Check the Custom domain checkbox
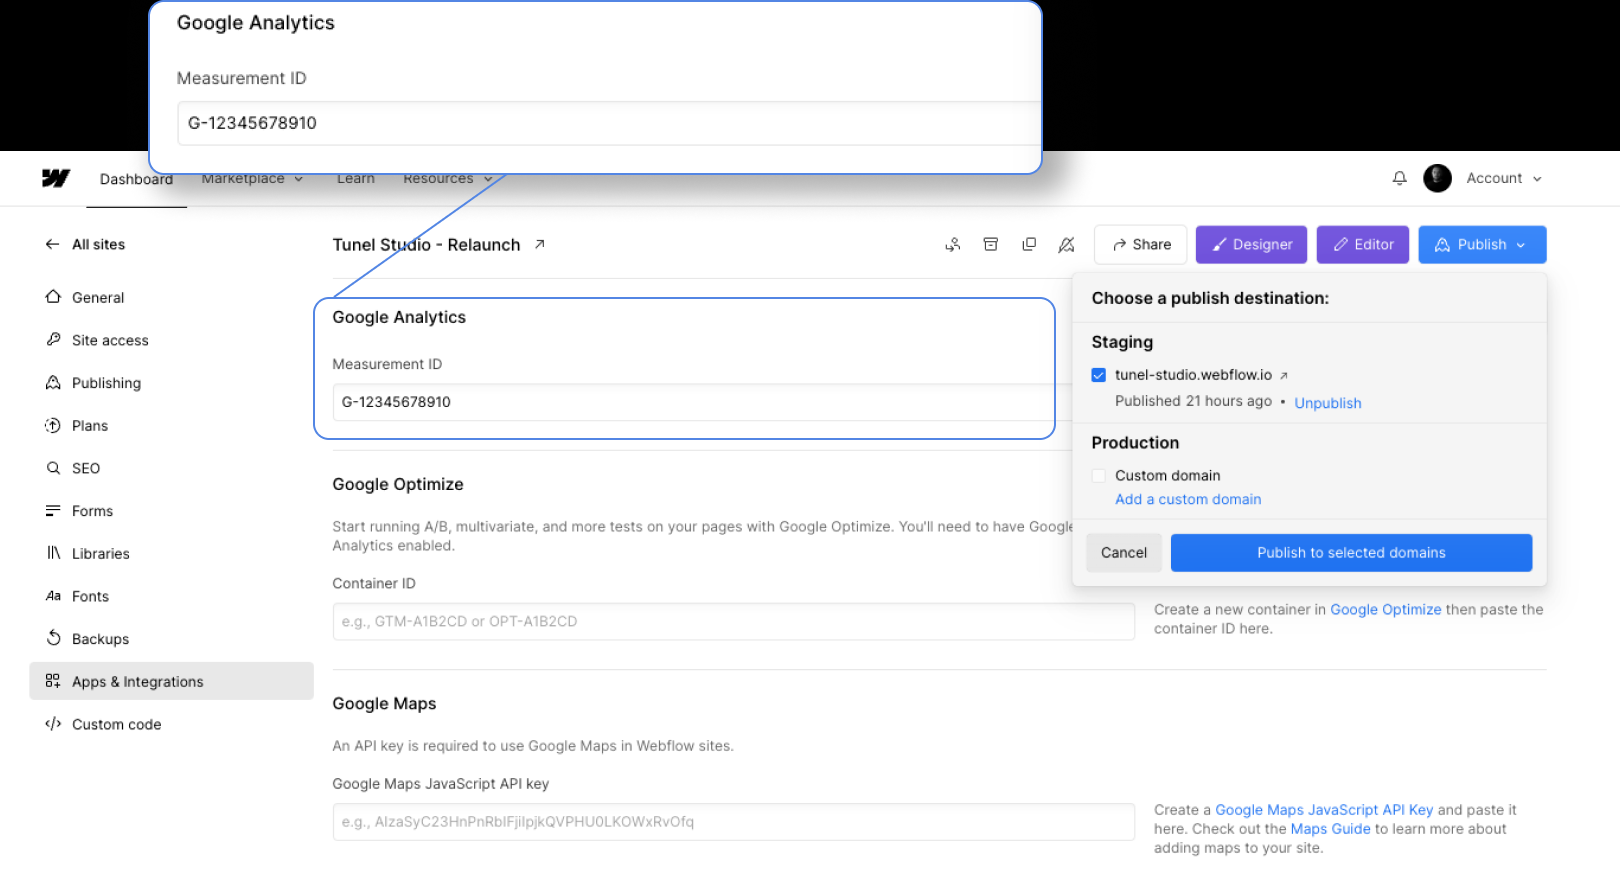The width and height of the screenshot is (1620, 880). point(1099,476)
